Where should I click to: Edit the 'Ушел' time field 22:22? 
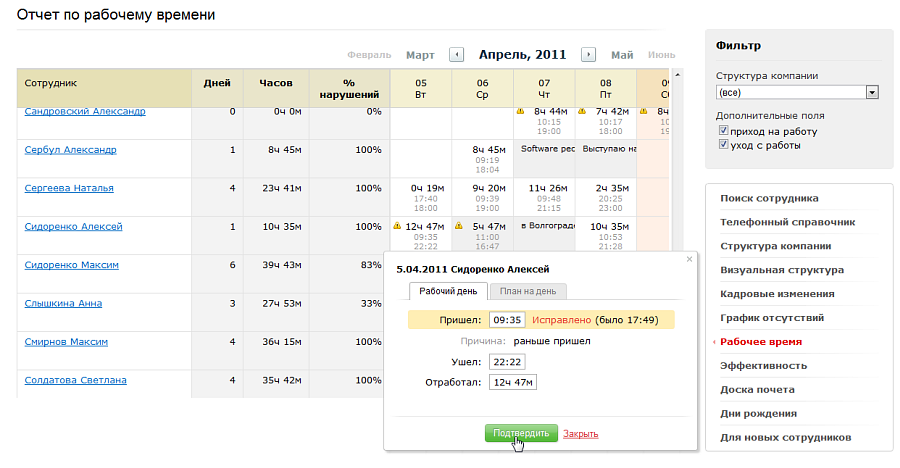[507, 362]
